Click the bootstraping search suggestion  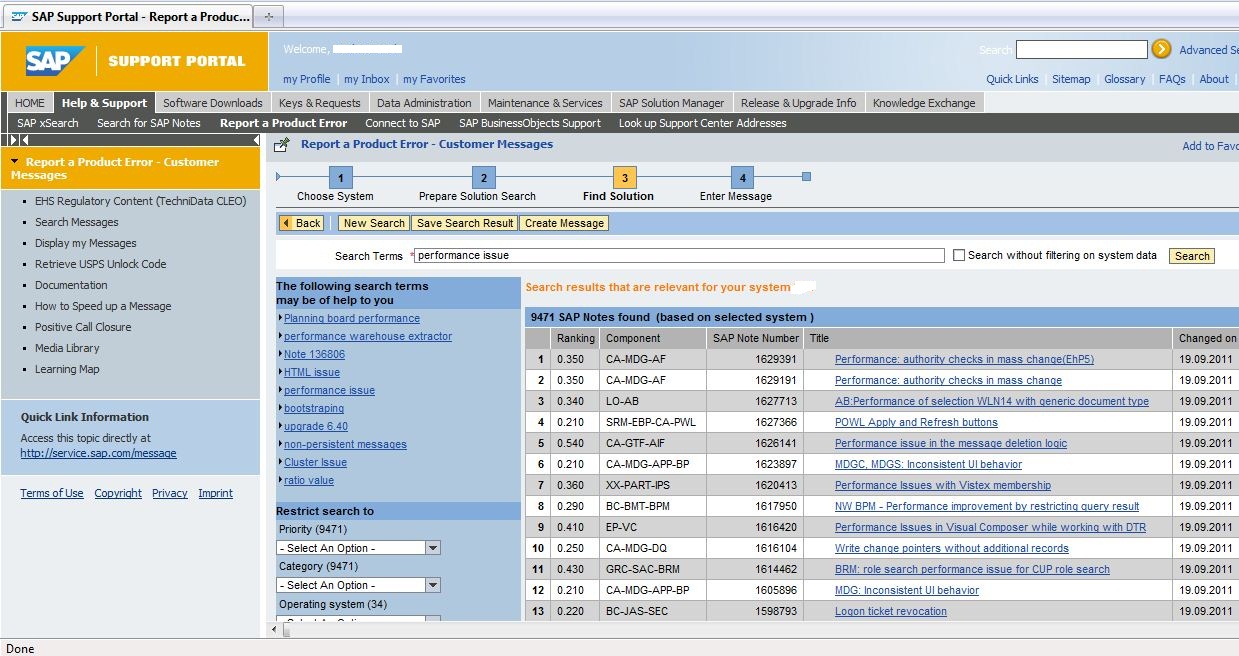[x=314, y=408]
